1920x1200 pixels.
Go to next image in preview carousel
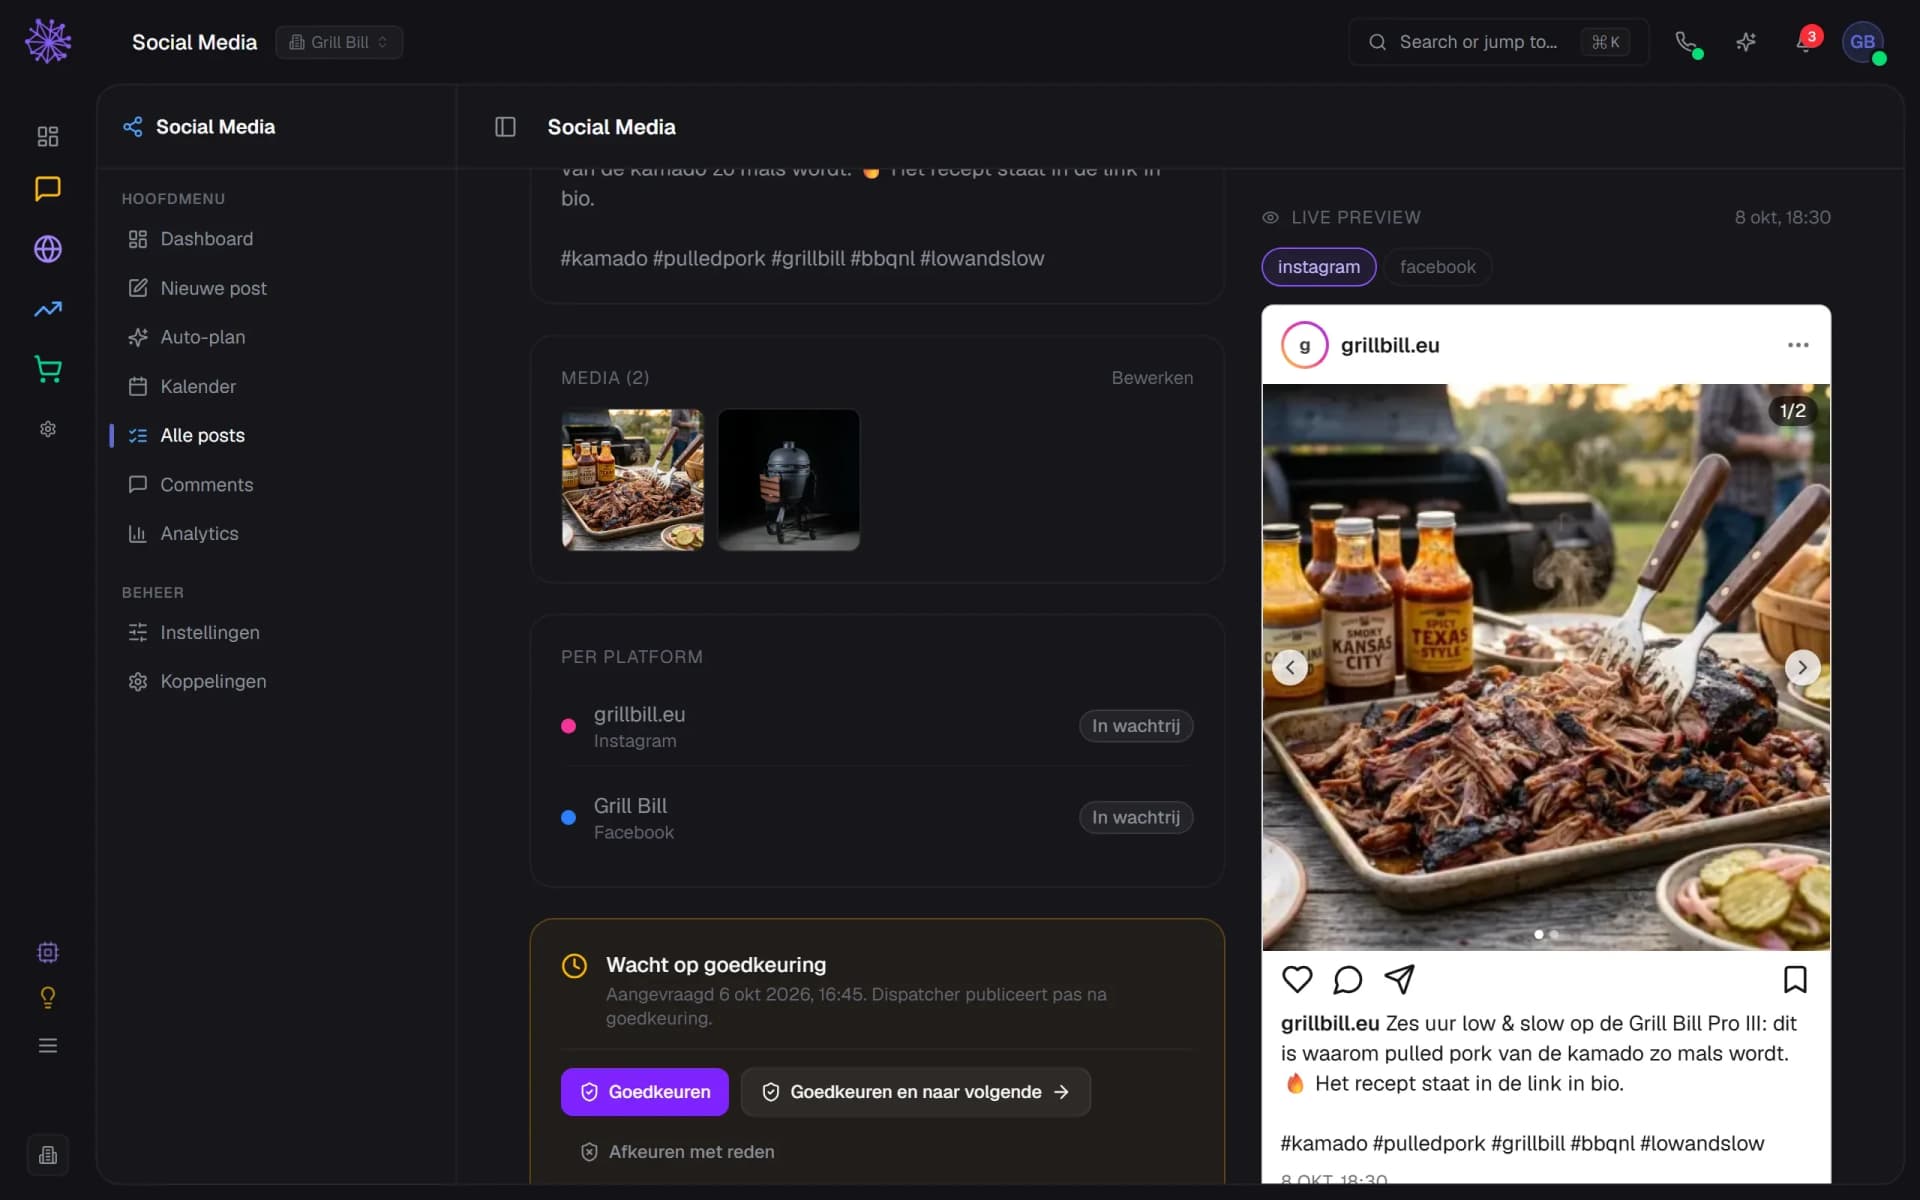(1802, 667)
